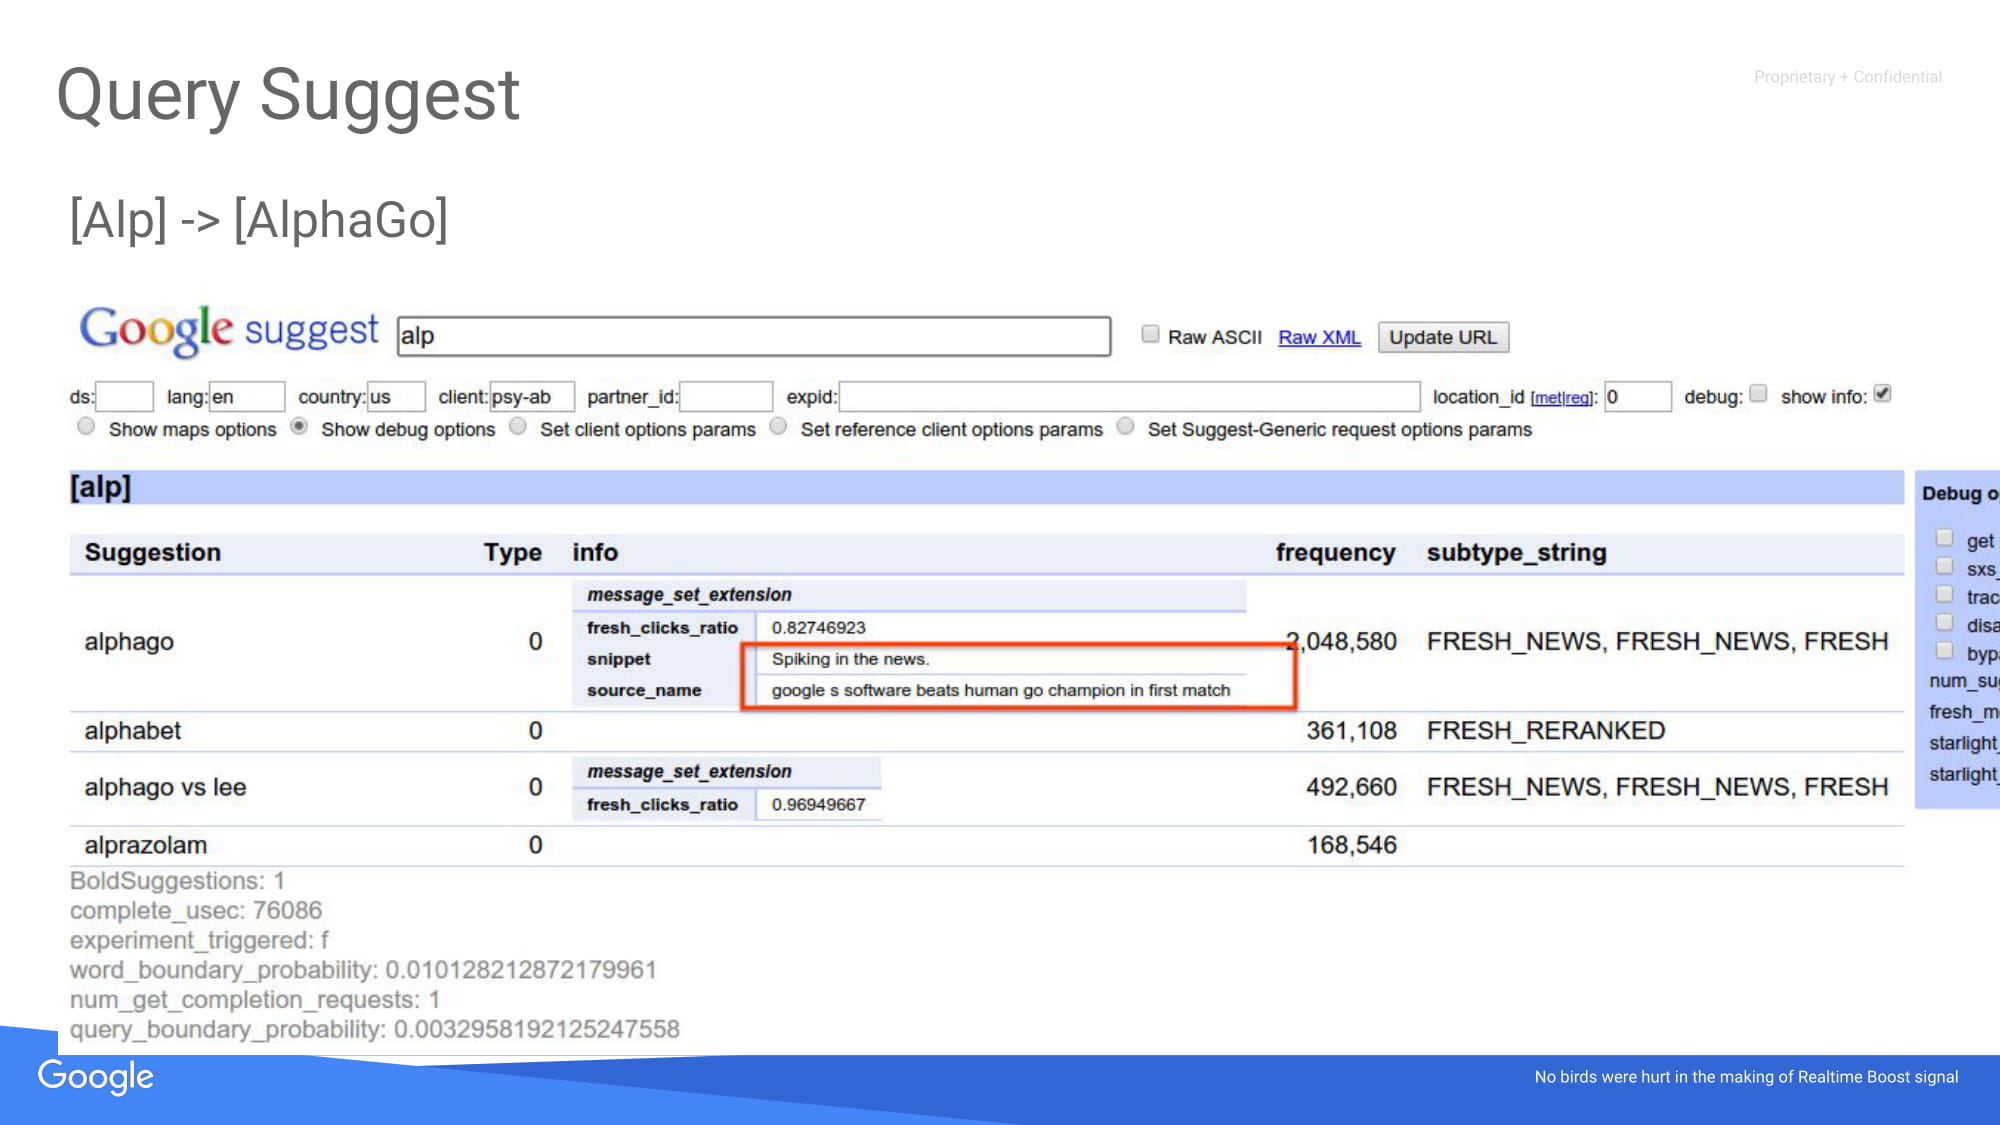Click the Update URL button

click(x=1443, y=337)
